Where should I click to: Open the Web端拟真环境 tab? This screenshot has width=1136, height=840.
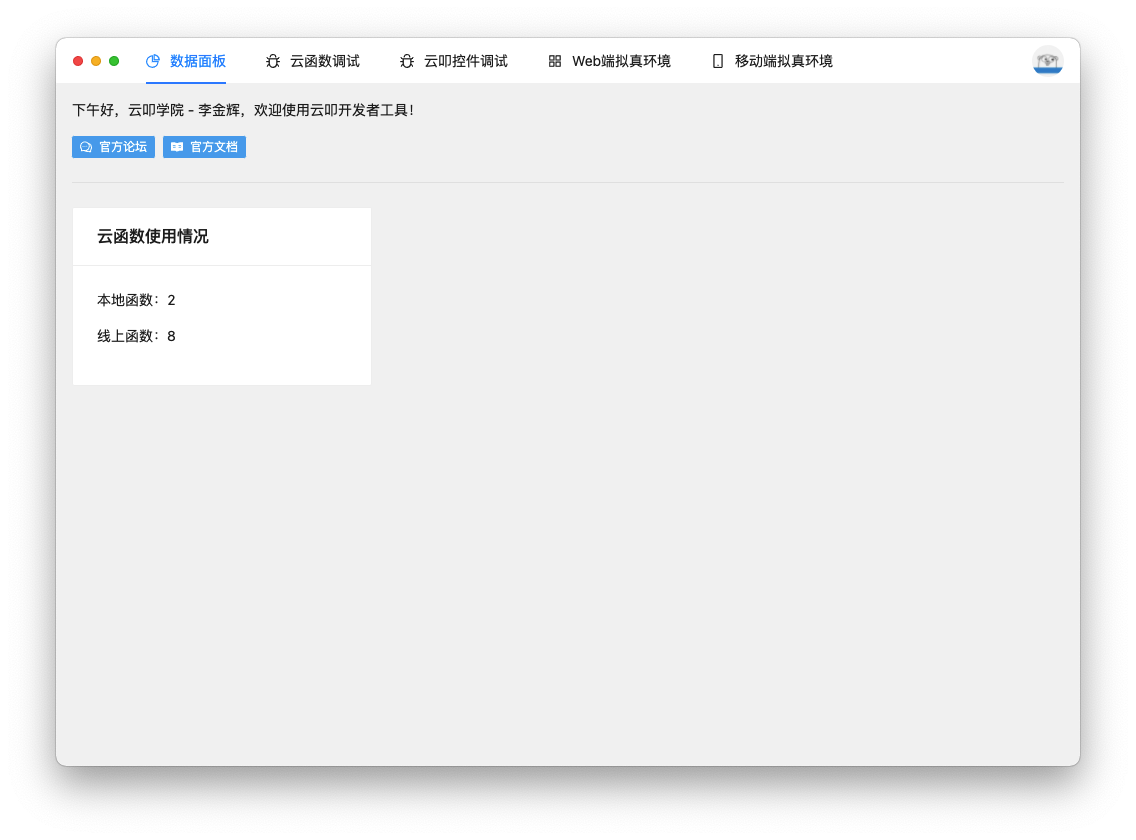(x=620, y=60)
